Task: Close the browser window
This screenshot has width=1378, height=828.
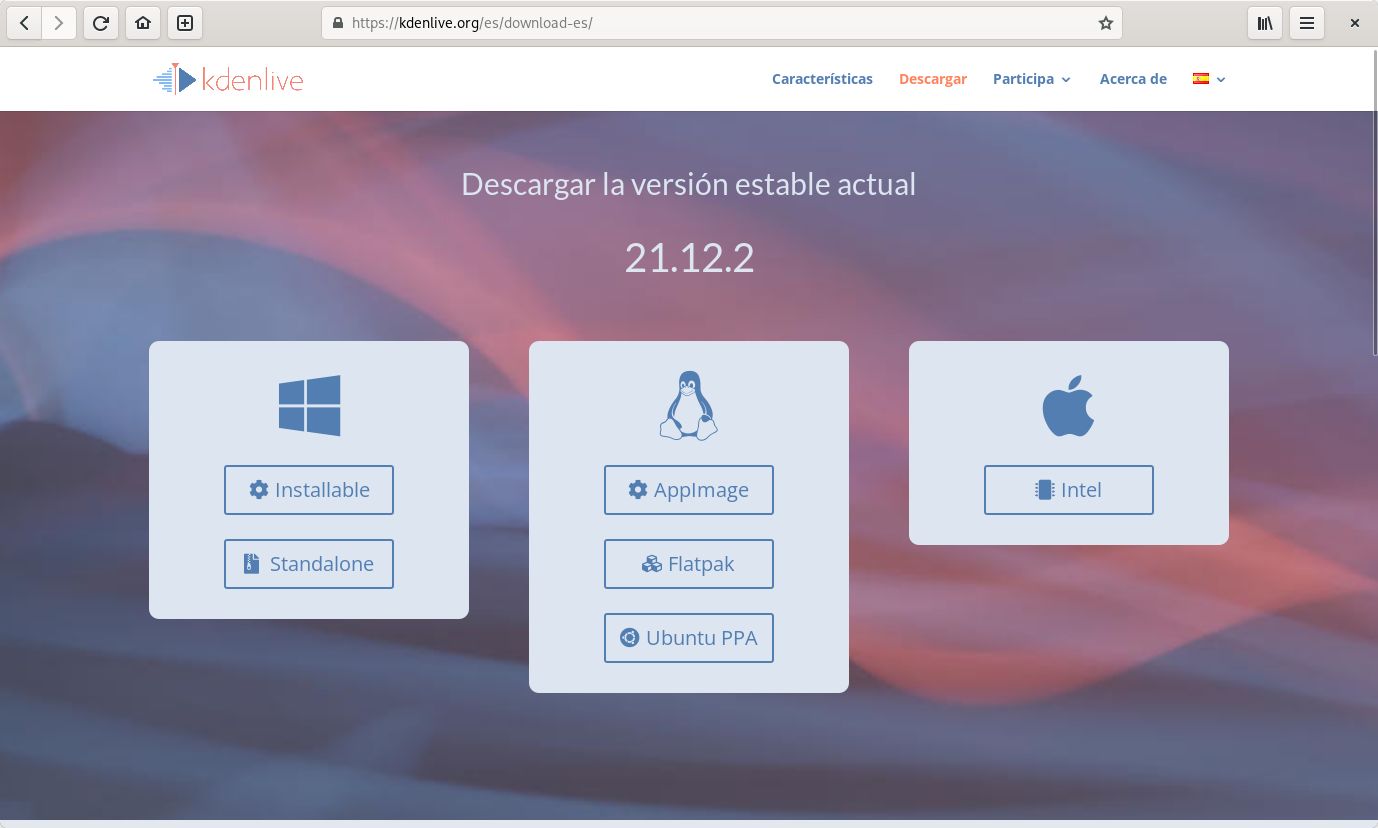Action: (x=1355, y=23)
